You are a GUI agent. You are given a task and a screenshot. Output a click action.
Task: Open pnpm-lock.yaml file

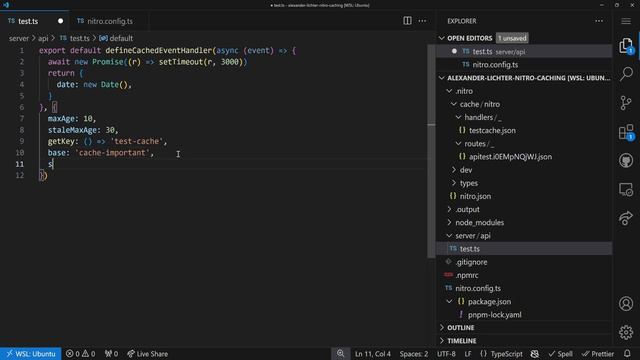point(524,315)
